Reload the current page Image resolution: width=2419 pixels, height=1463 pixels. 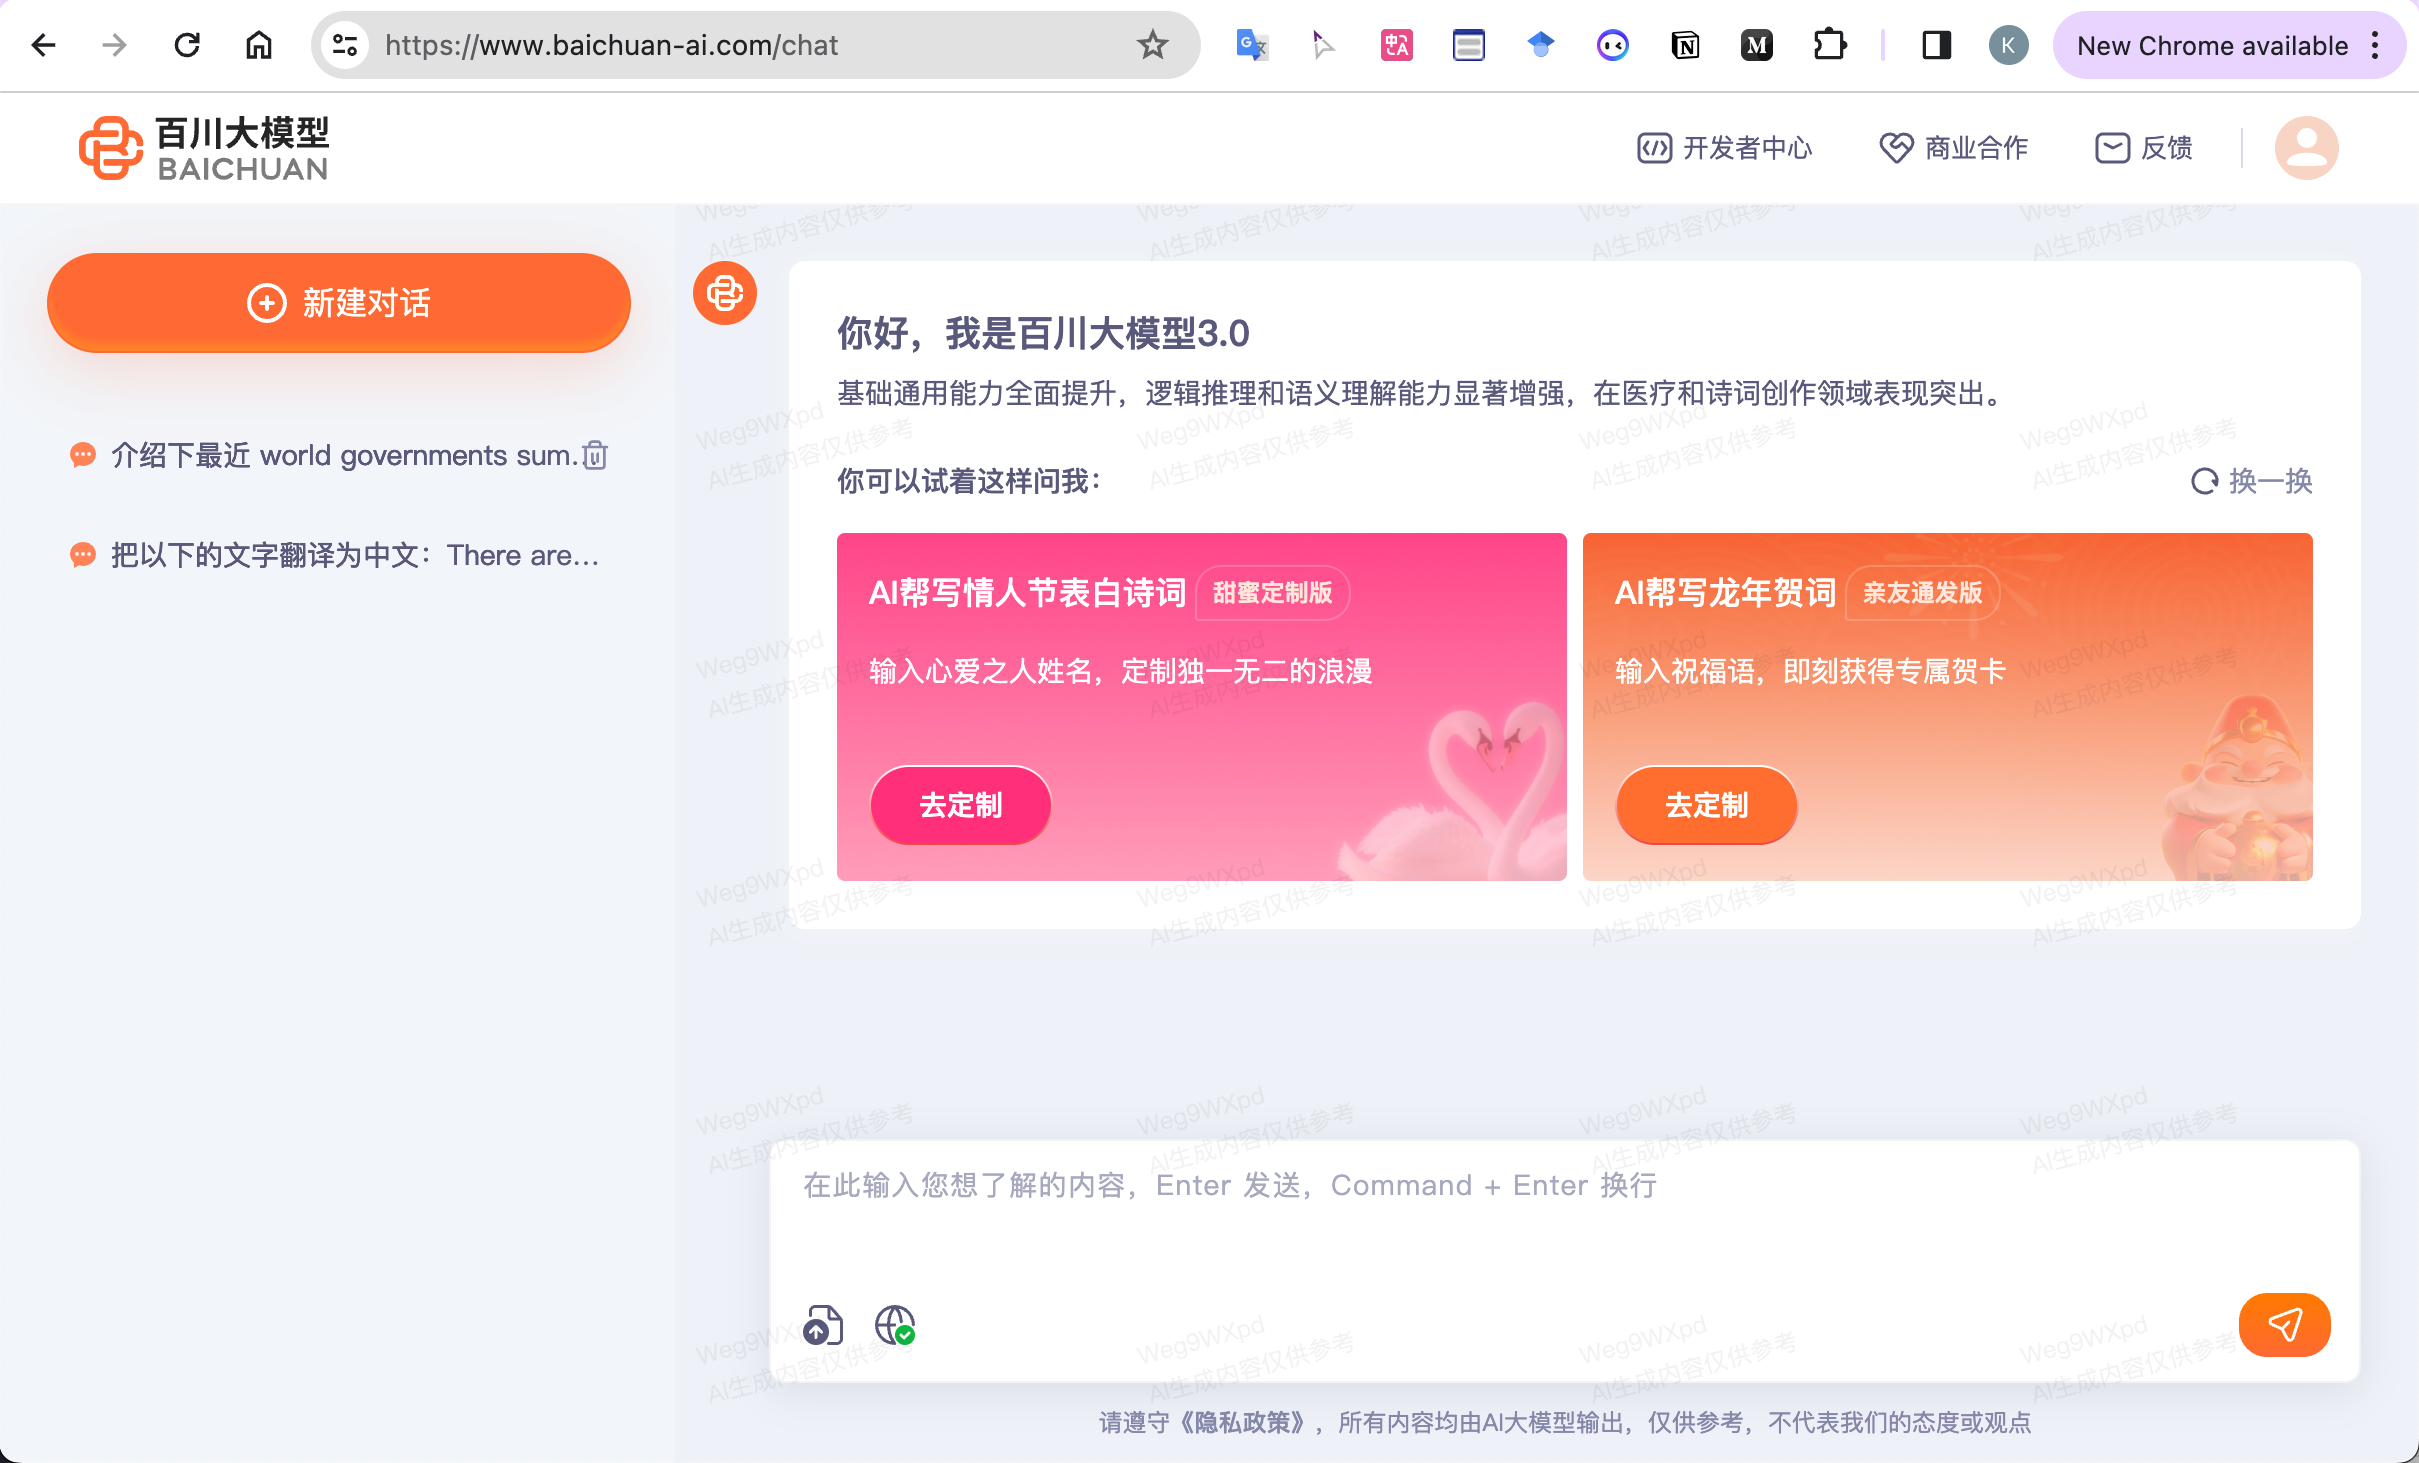[187, 45]
